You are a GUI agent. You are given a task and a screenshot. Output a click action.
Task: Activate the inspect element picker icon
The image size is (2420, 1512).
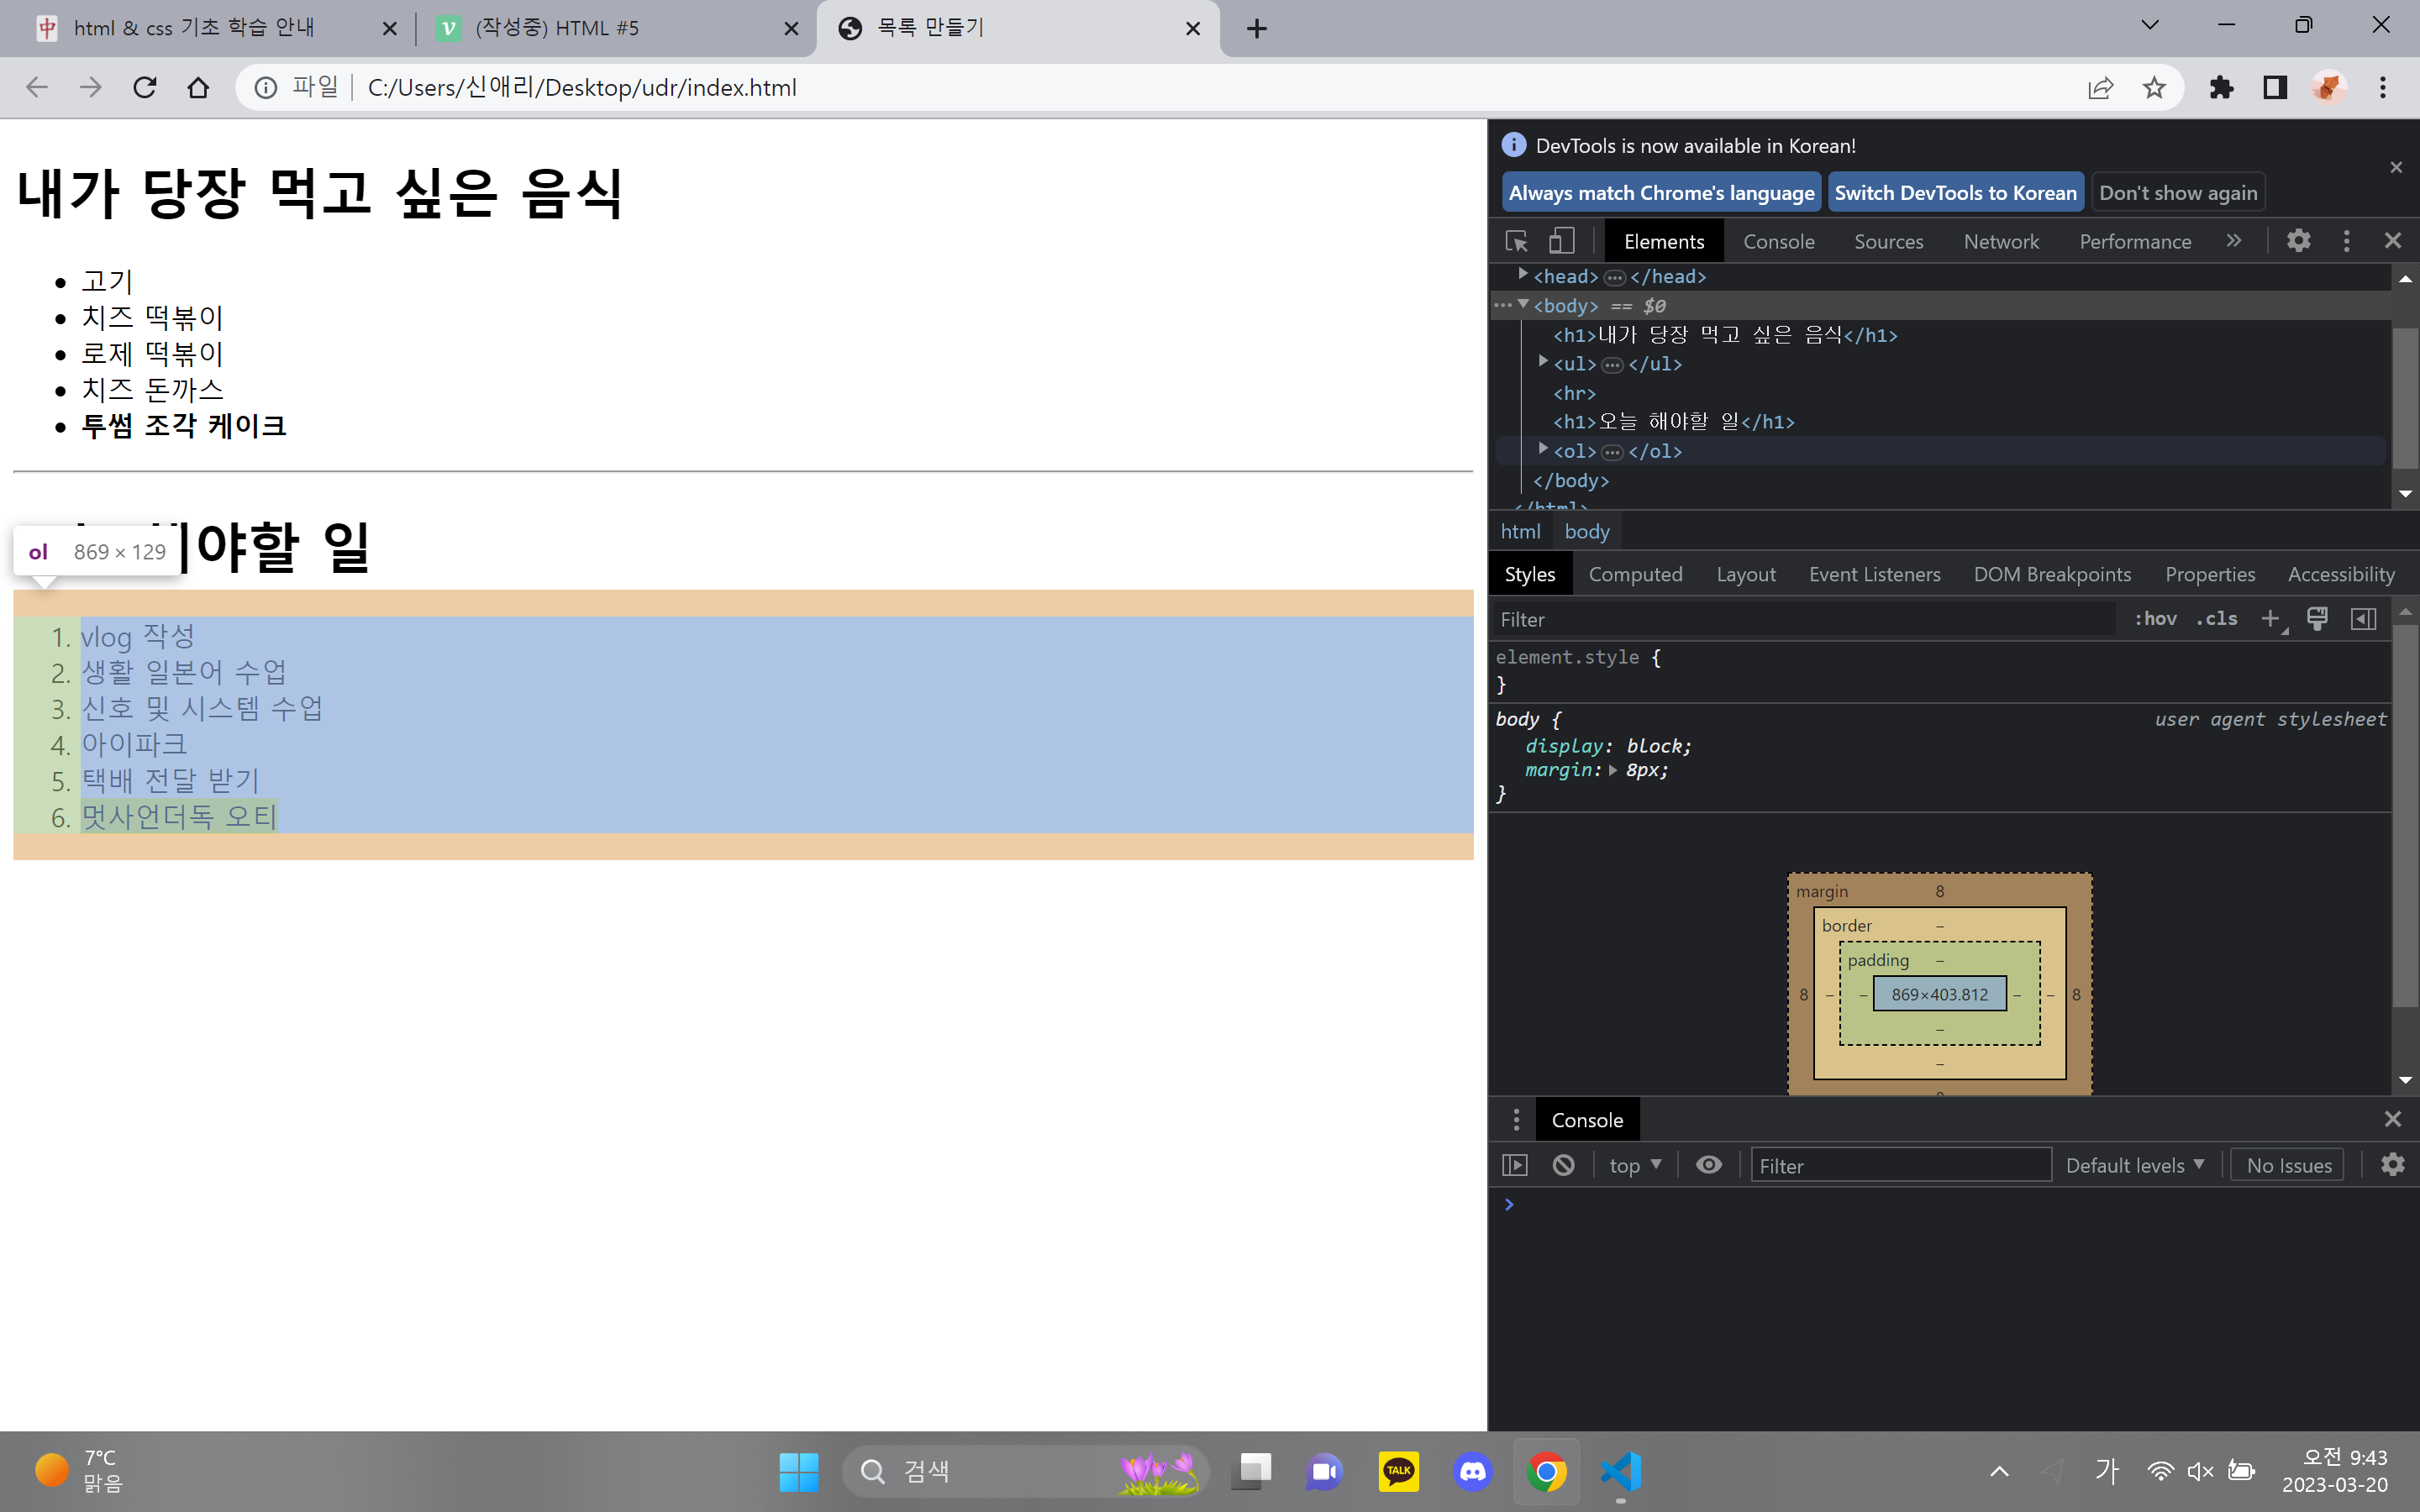(x=1516, y=241)
